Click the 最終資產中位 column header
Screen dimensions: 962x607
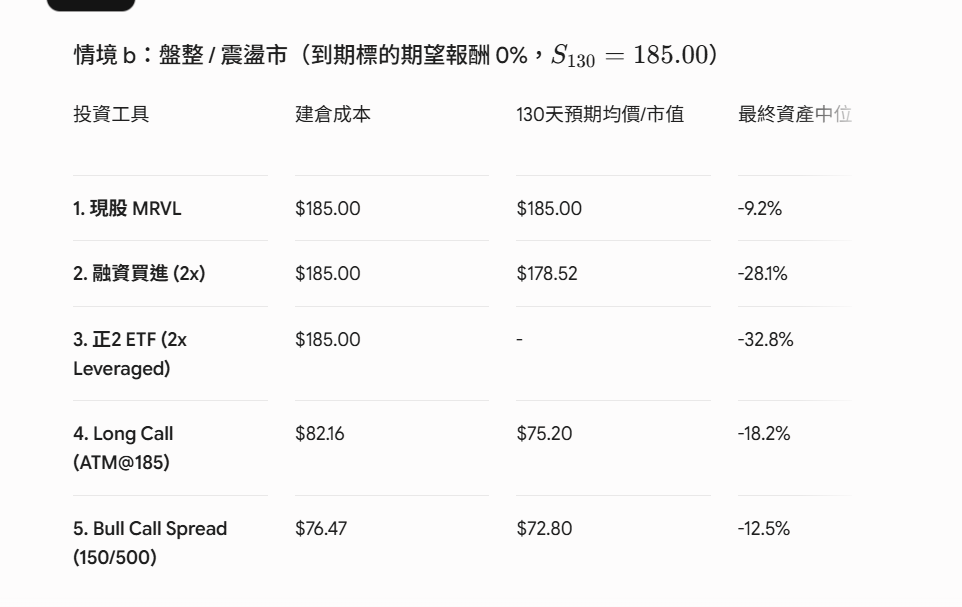coord(795,114)
